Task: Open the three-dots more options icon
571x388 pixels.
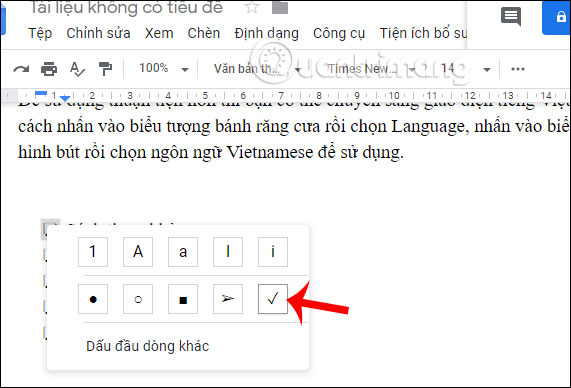Action: coord(517,69)
